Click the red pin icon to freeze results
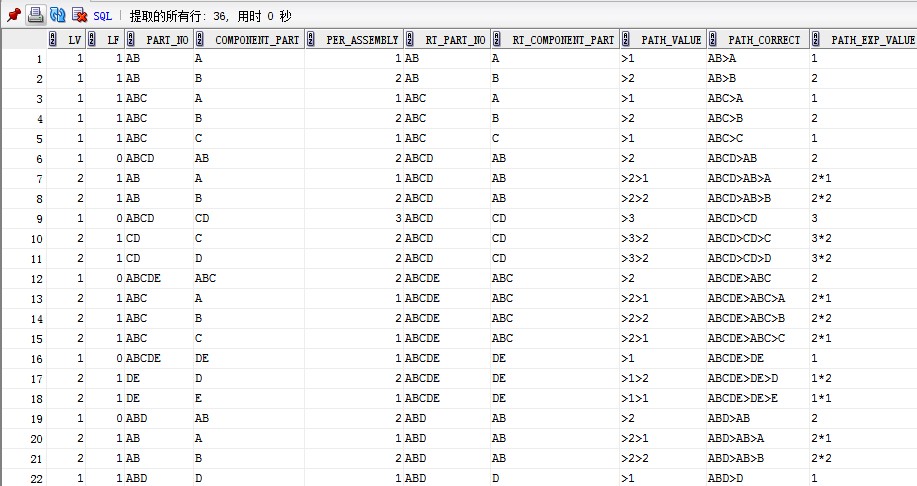Image resolution: width=917 pixels, height=486 pixels. click(x=14, y=15)
